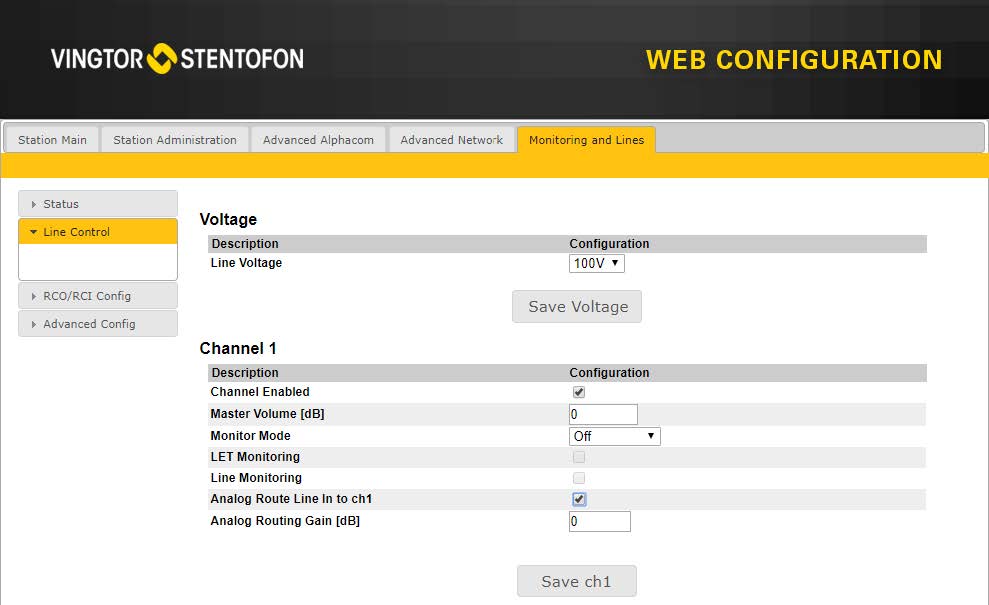Select the Advanced Network tab
Screen dimensions: 989x605
coord(451,140)
